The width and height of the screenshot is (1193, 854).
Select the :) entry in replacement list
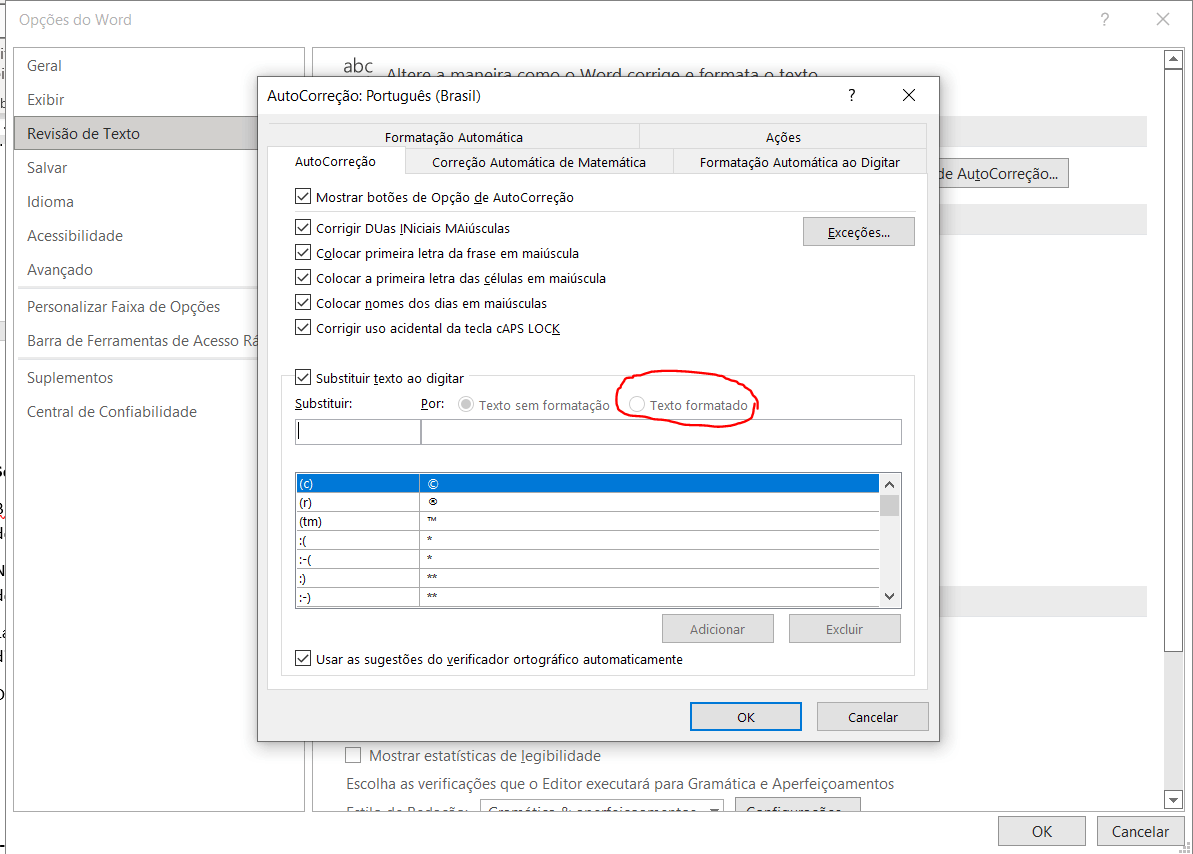click(587, 578)
